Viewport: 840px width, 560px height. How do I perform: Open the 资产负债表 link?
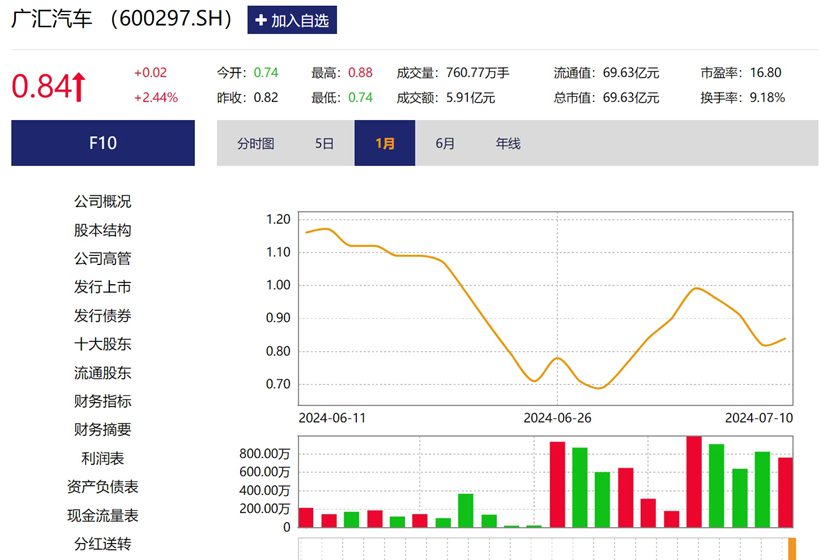(102, 487)
